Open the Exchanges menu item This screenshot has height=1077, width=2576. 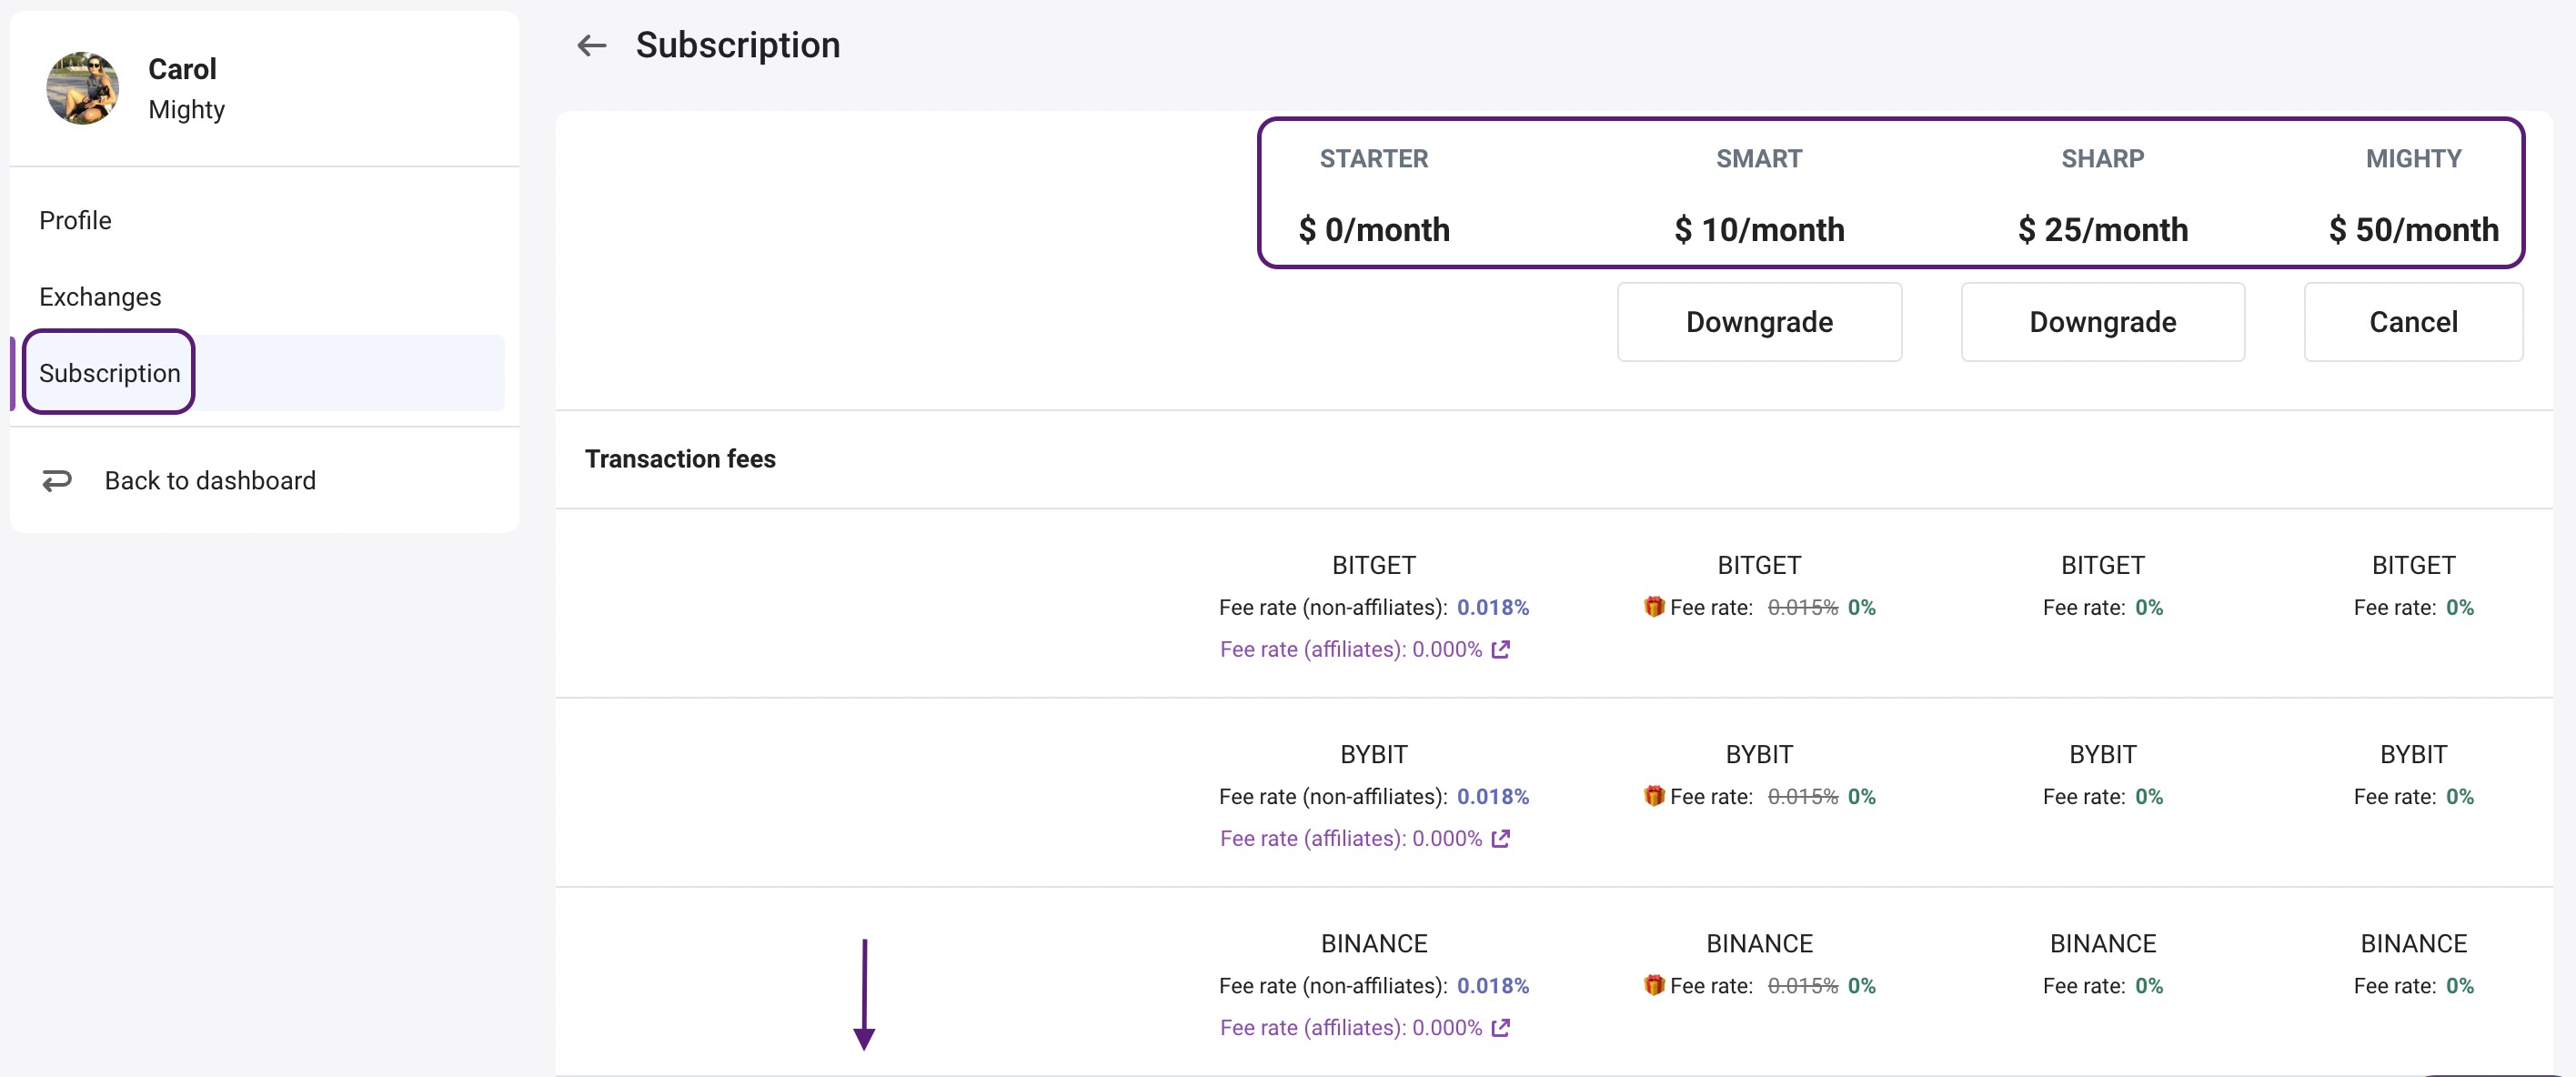[x=100, y=297]
